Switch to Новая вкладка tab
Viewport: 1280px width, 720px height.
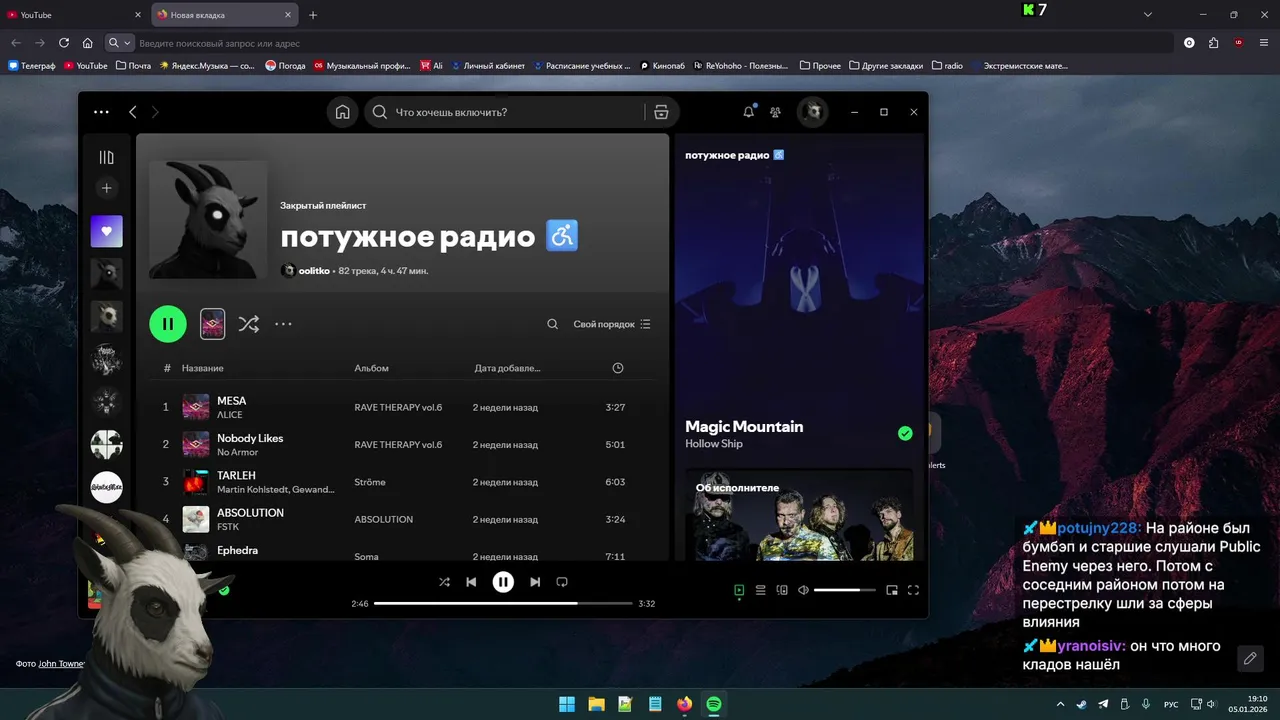[x=222, y=15]
